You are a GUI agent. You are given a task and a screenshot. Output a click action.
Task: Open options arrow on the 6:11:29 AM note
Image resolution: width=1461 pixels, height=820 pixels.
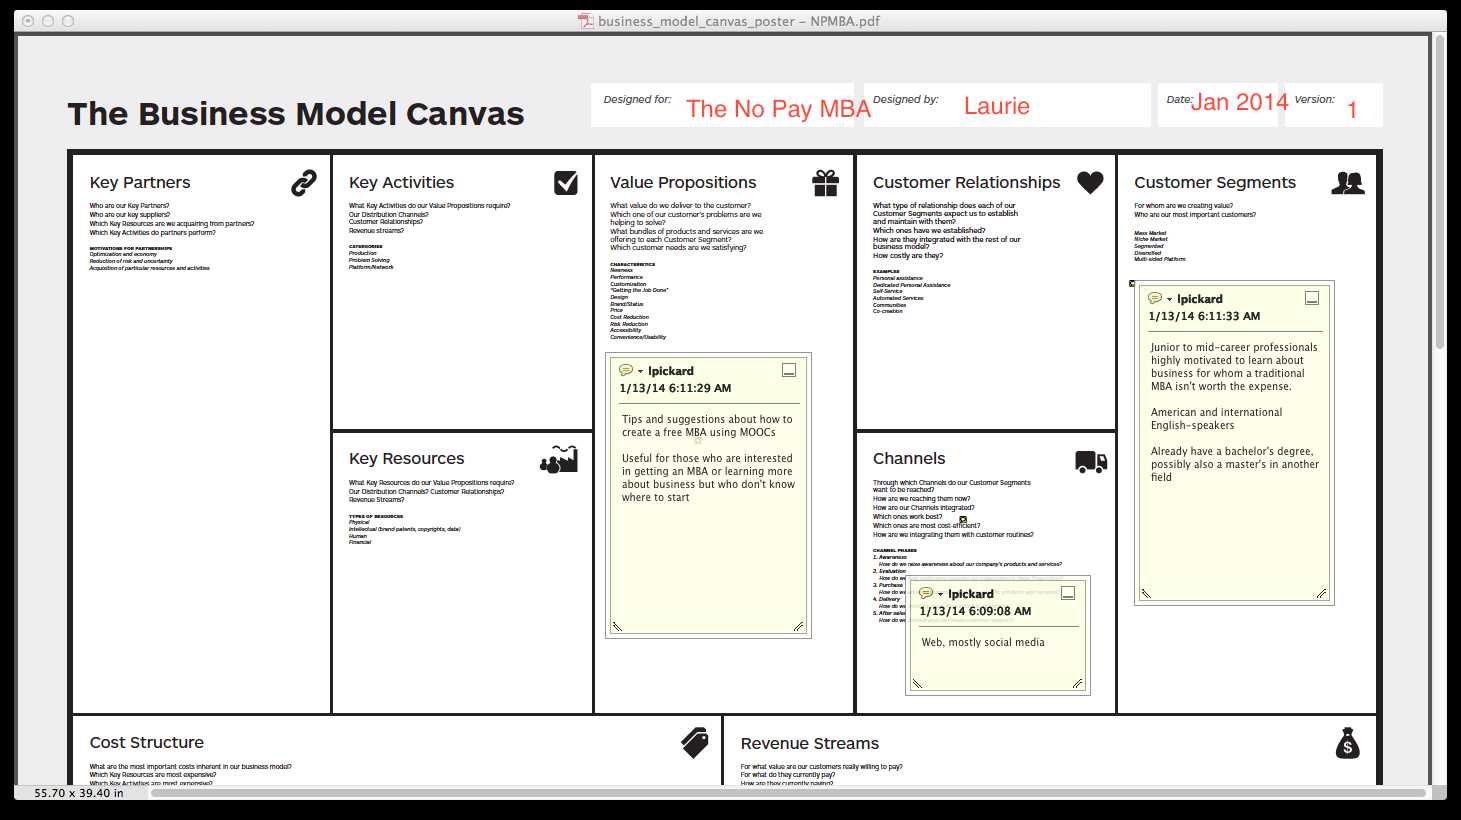pos(641,371)
